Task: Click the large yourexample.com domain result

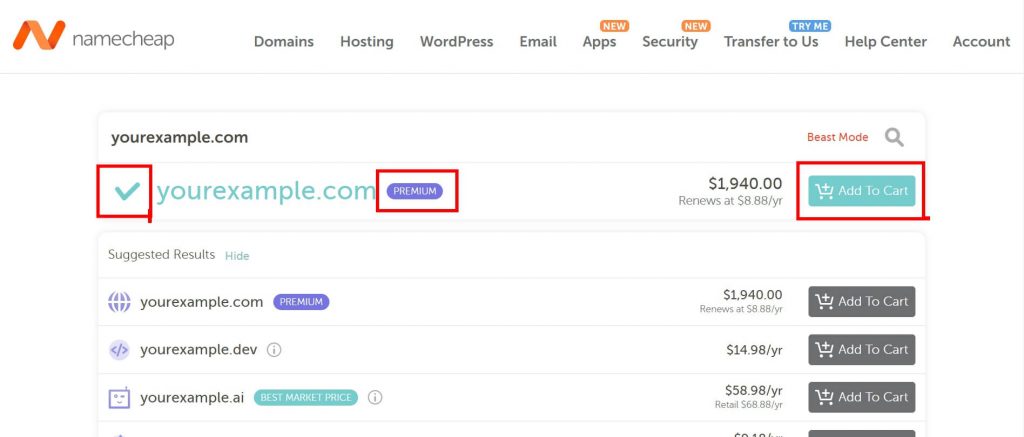Action: point(266,191)
